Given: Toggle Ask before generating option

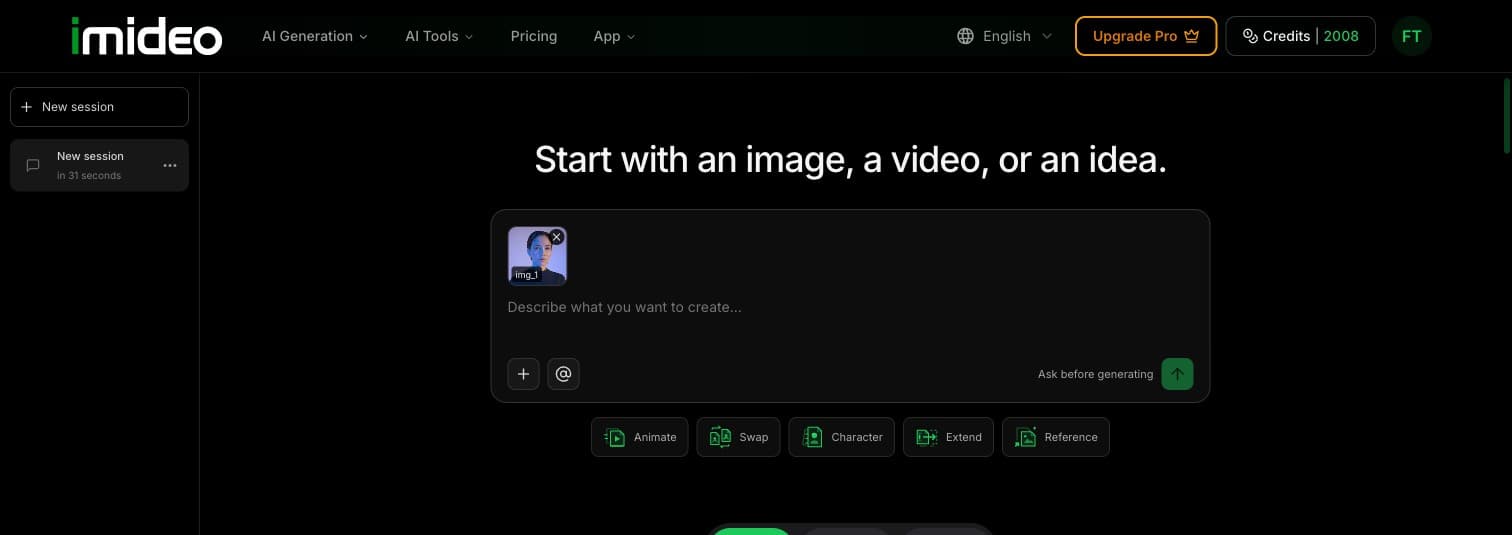Looking at the screenshot, I should tap(1095, 374).
